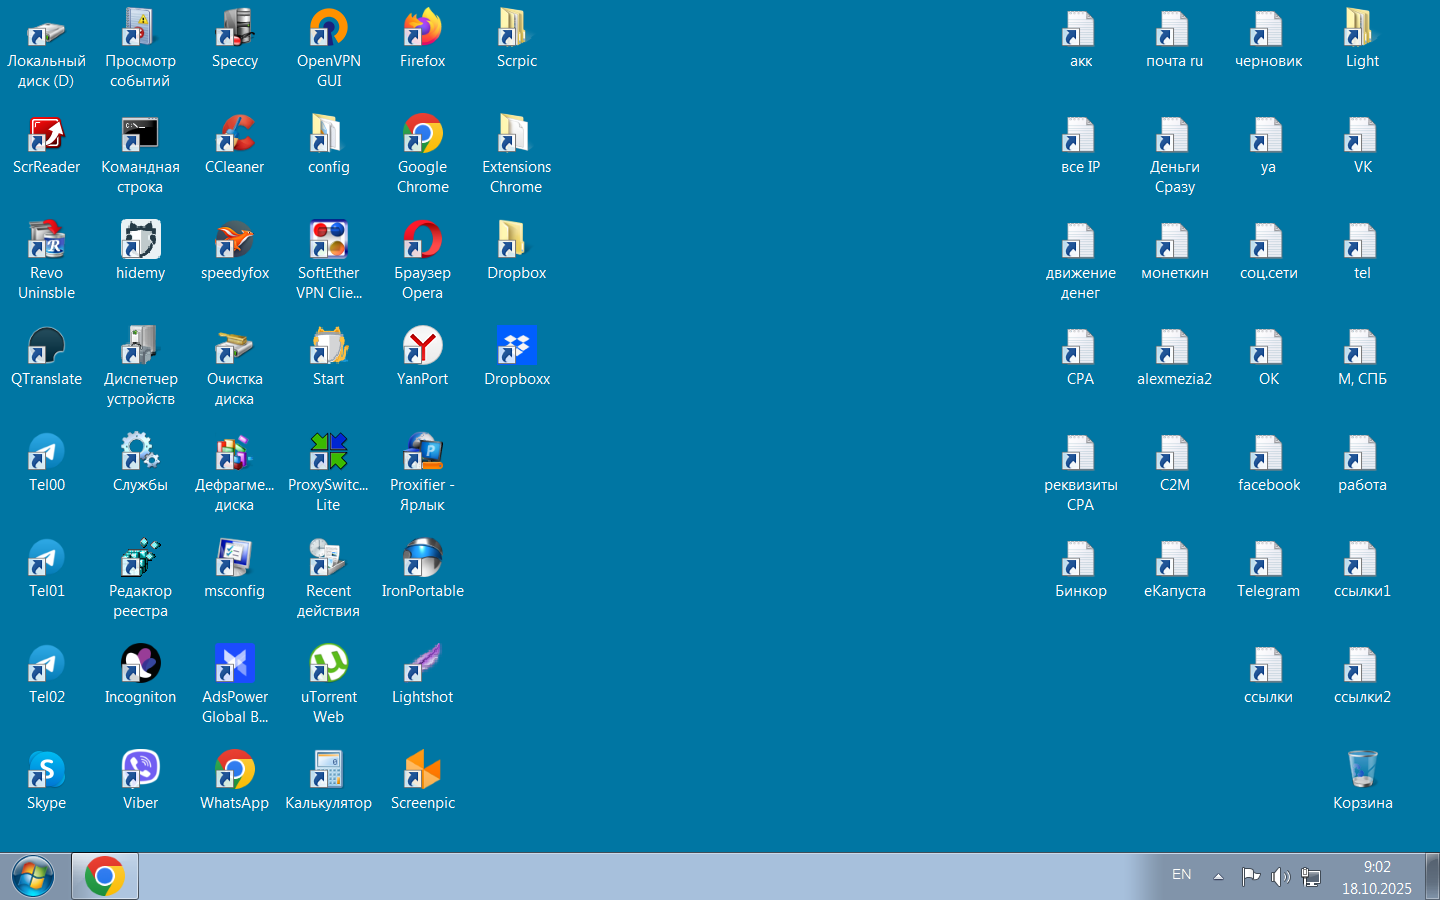This screenshot has width=1440, height=900.
Task: Click the Dropboxx blue icon
Action: pyautogui.click(x=516, y=348)
